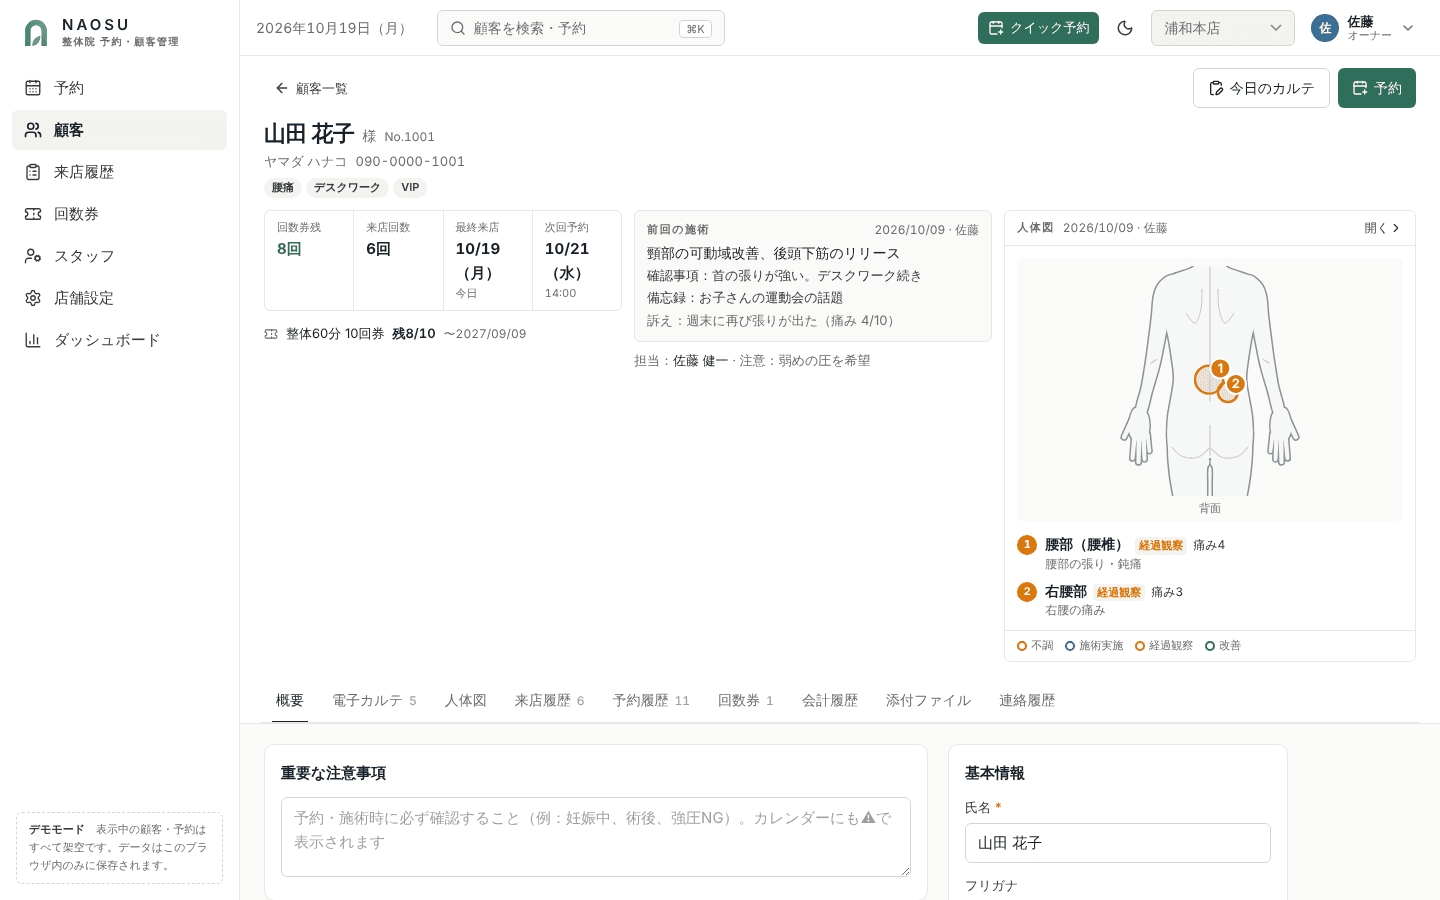Switch to the 来店履歴 tab
1440x900 pixels.
pos(549,701)
